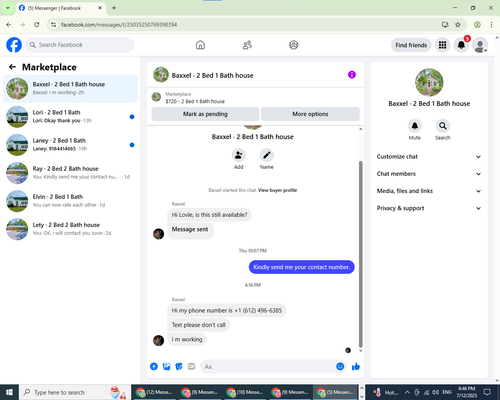Open the emoji picker smiley

click(340, 367)
